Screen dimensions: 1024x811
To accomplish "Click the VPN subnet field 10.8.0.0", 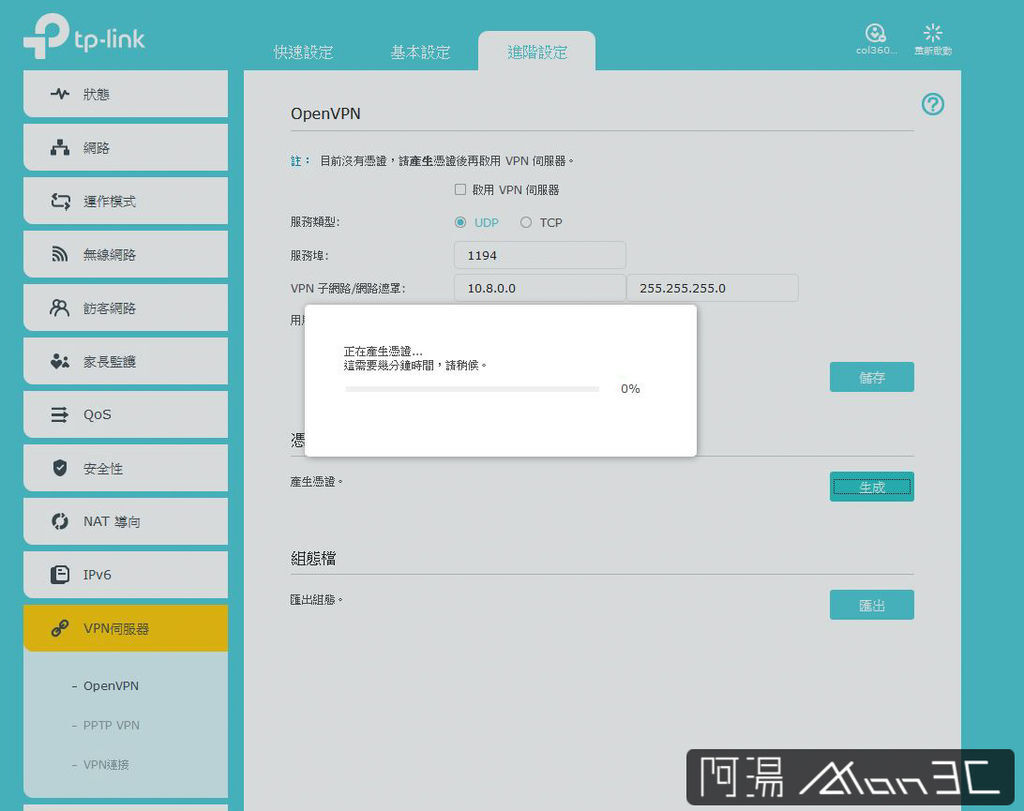I will [x=540, y=288].
